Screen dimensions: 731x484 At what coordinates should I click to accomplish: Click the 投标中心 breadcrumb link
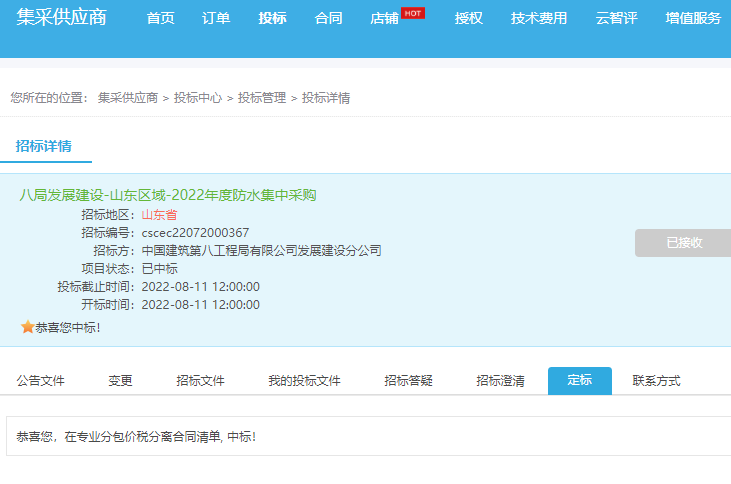coord(198,98)
